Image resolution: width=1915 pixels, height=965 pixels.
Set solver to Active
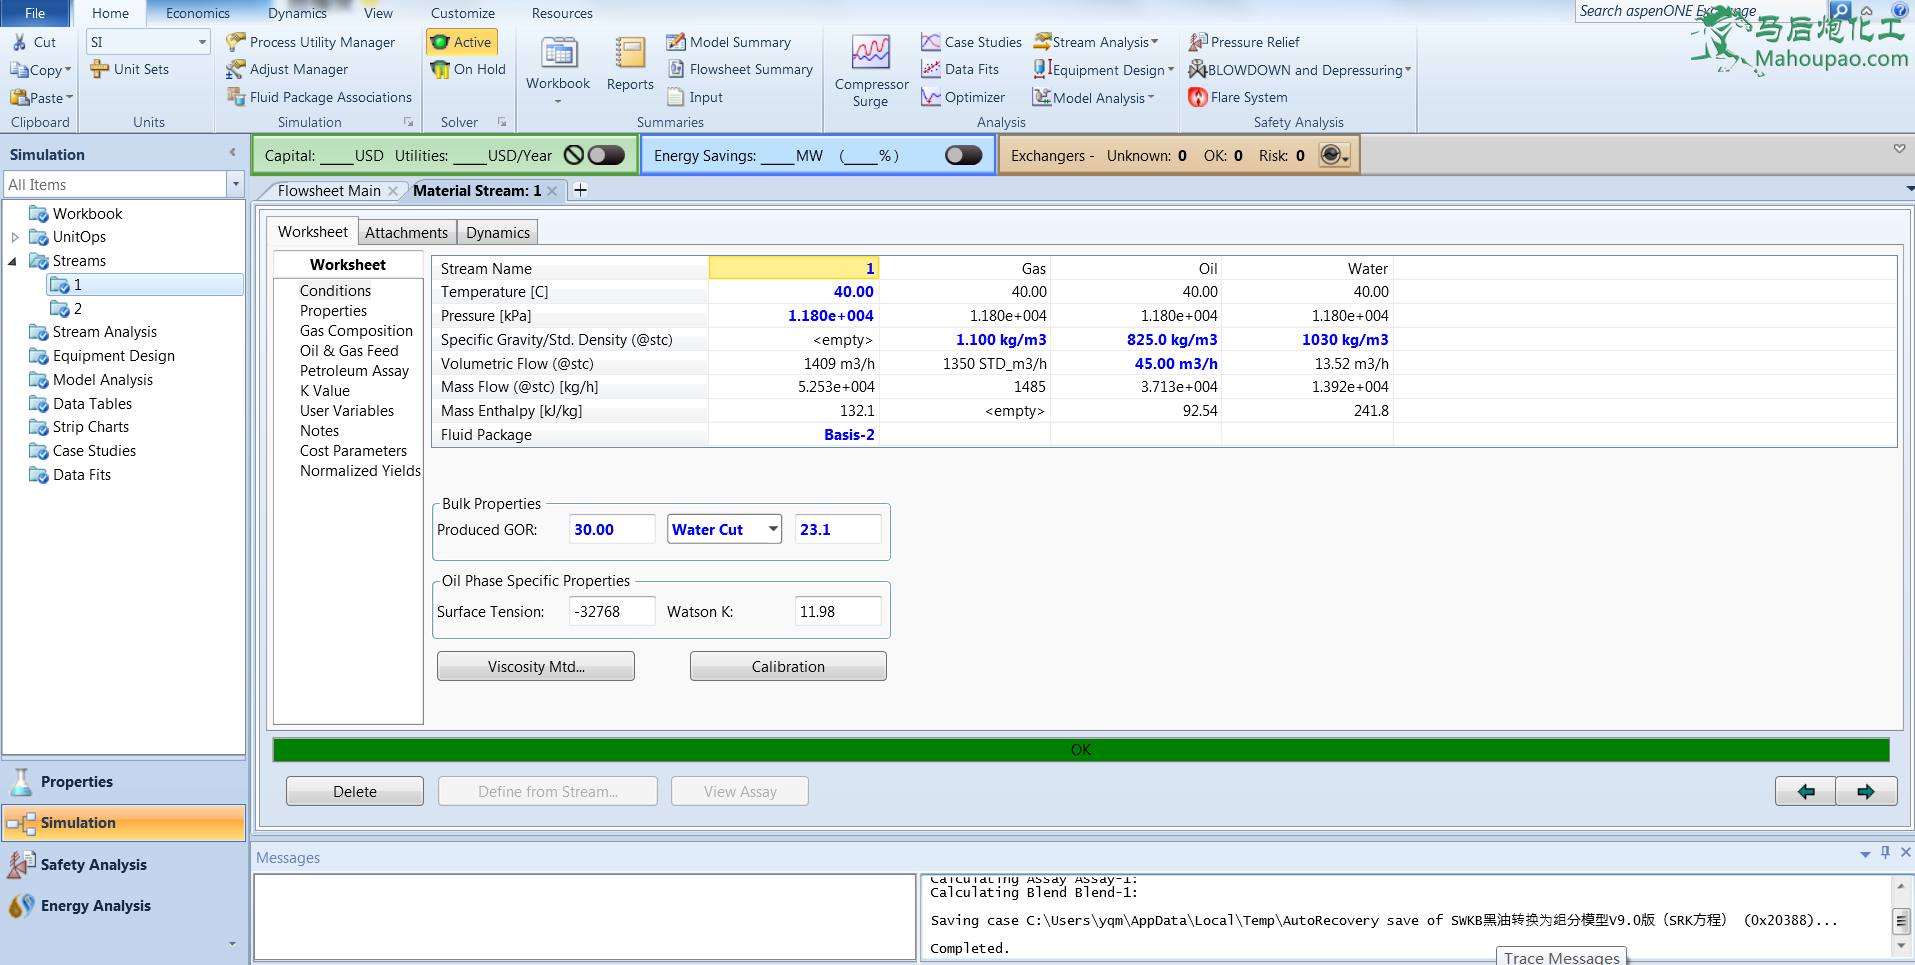point(461,42)
